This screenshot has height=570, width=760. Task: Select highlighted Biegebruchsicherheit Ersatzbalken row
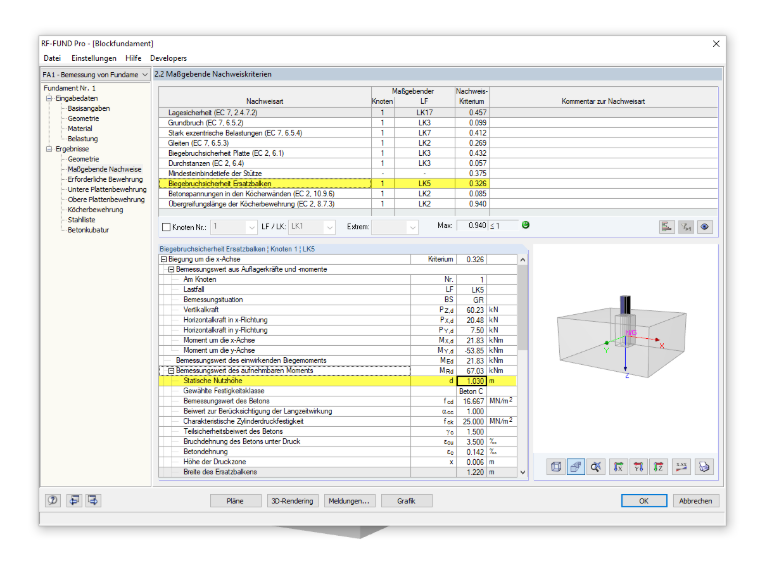pos(438,184)
